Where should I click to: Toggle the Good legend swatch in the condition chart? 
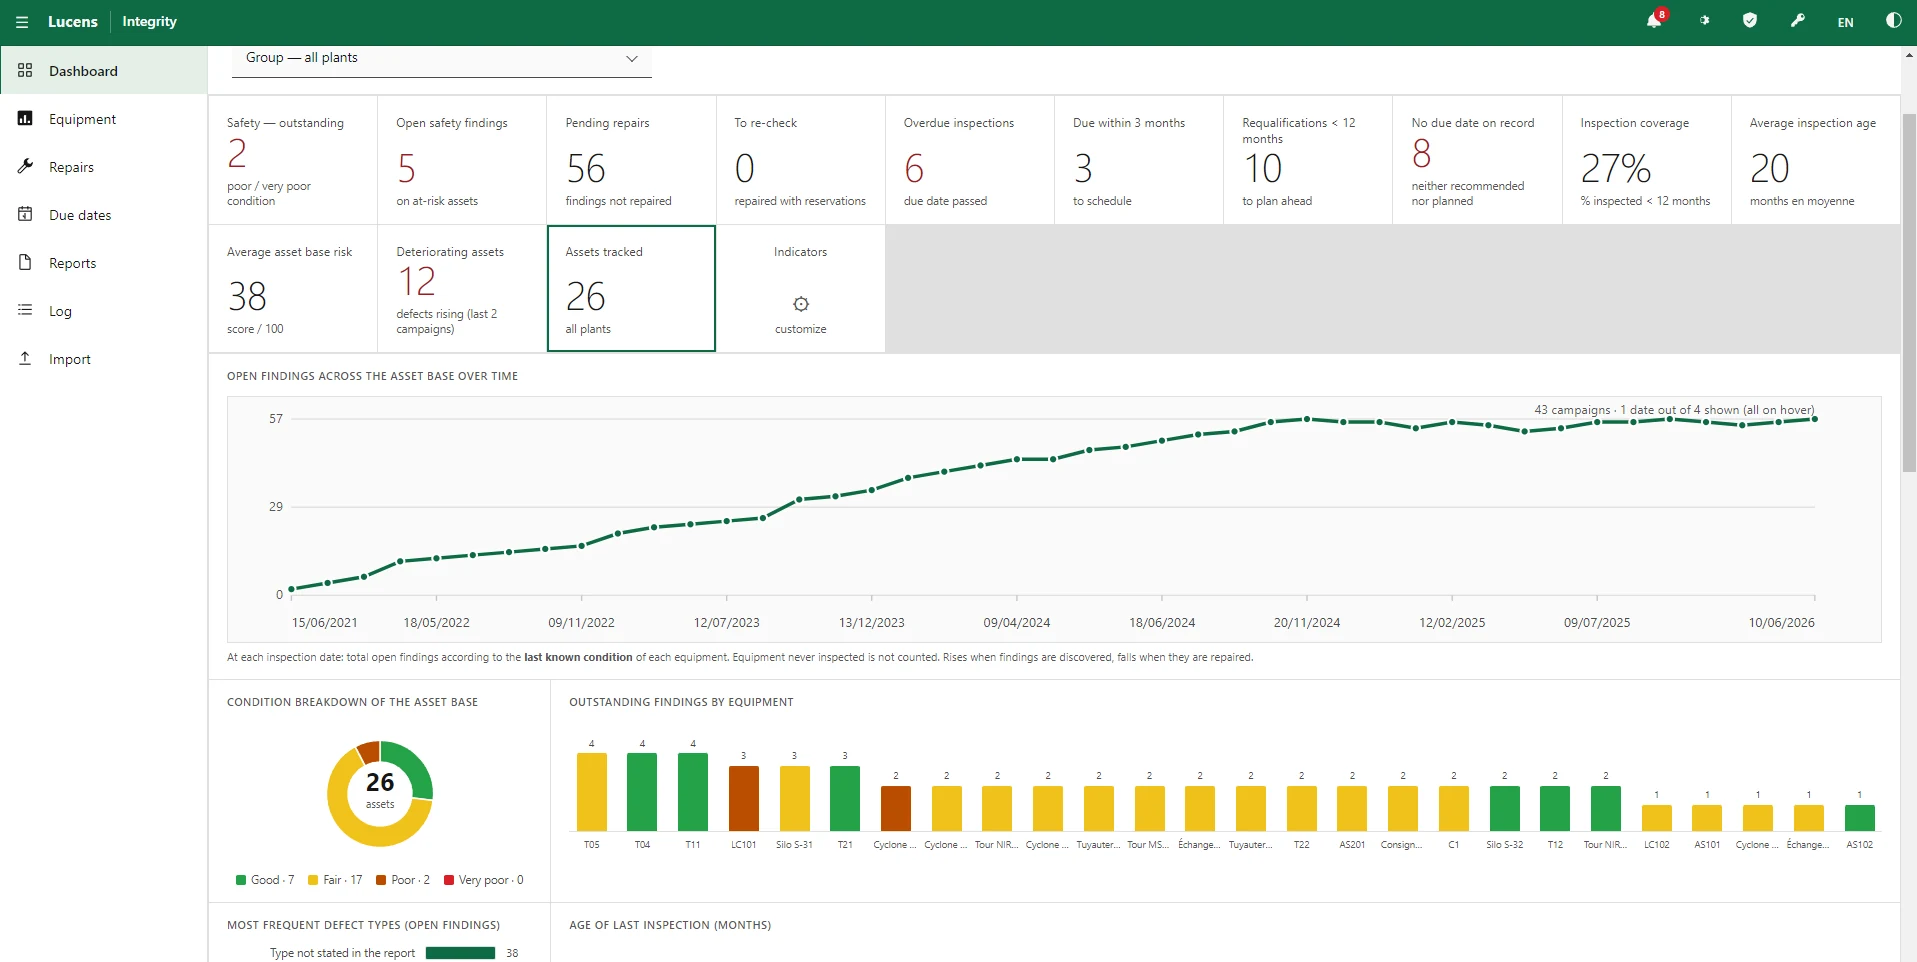241,880
